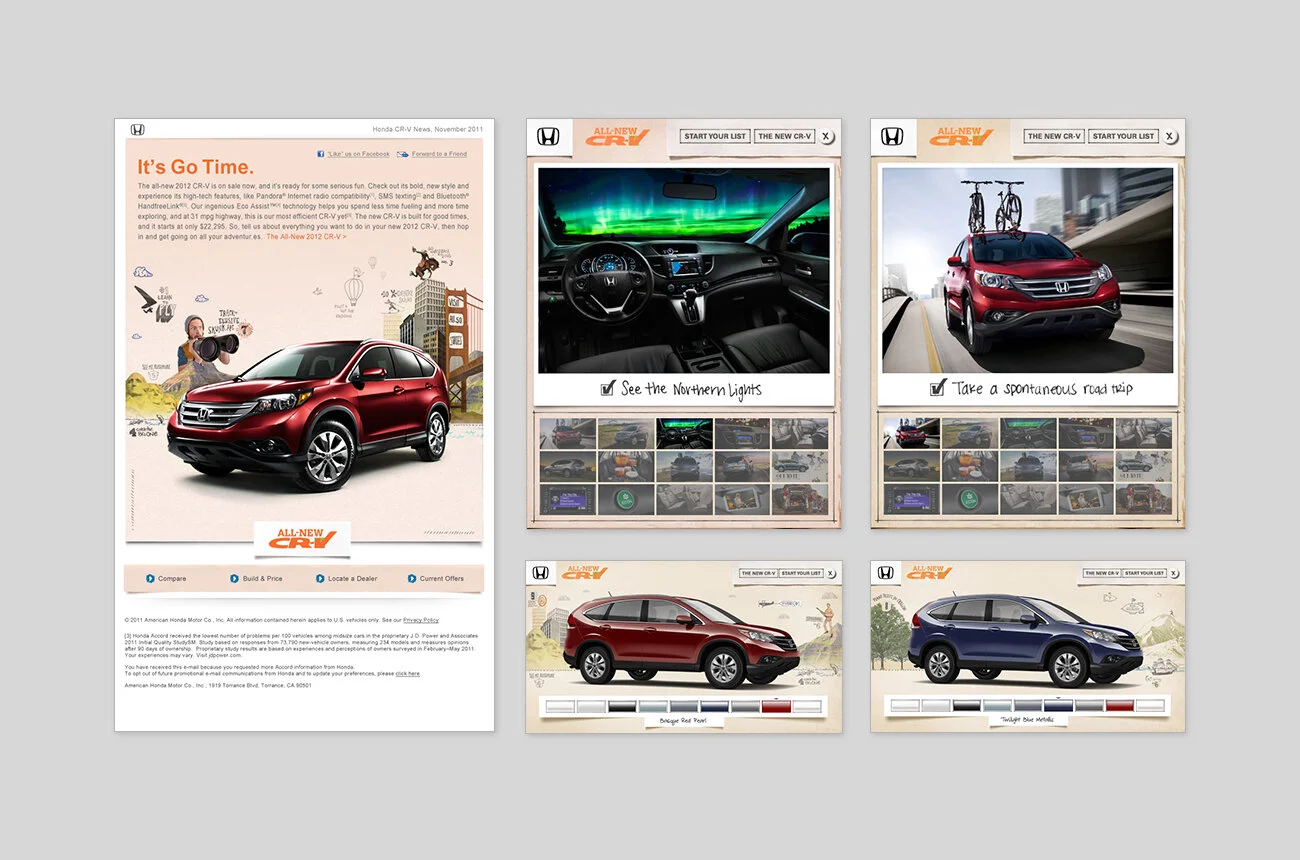Open the Compare link in the email
This screenshot has width=1300, height=860.
(172, 579)
